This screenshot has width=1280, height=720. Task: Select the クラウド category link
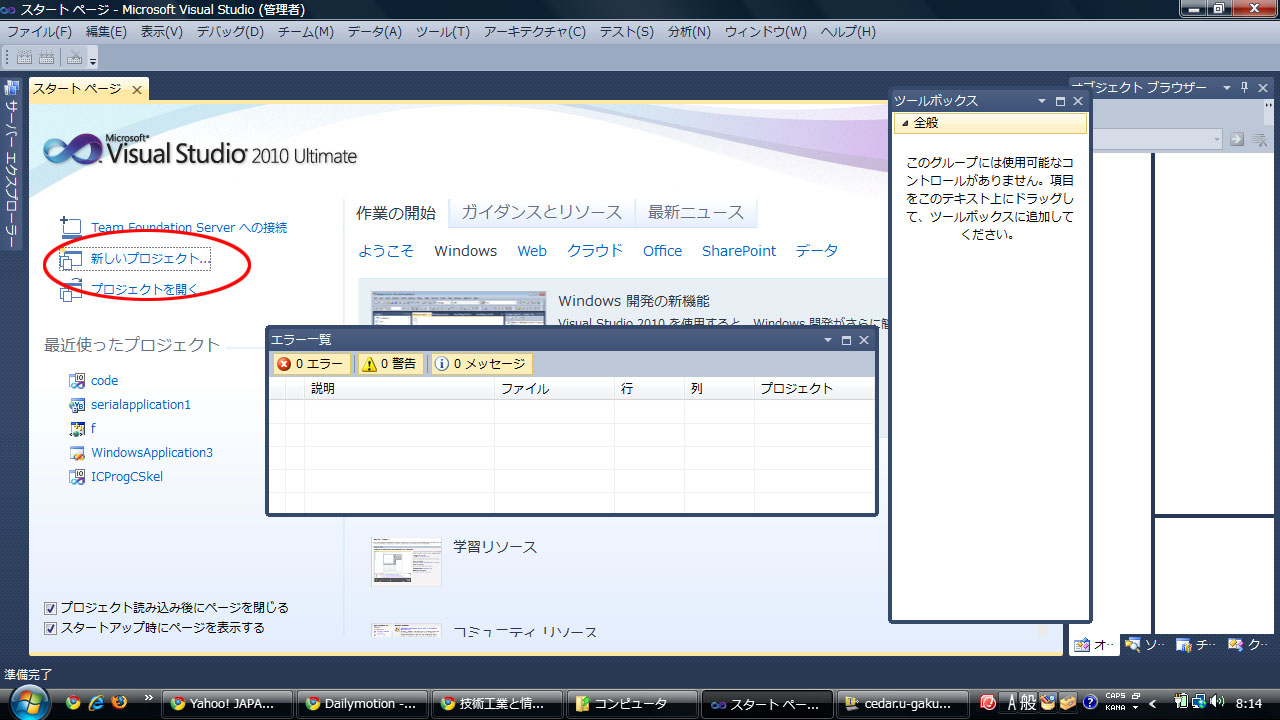pyautogui.click(x=595, y=251)
